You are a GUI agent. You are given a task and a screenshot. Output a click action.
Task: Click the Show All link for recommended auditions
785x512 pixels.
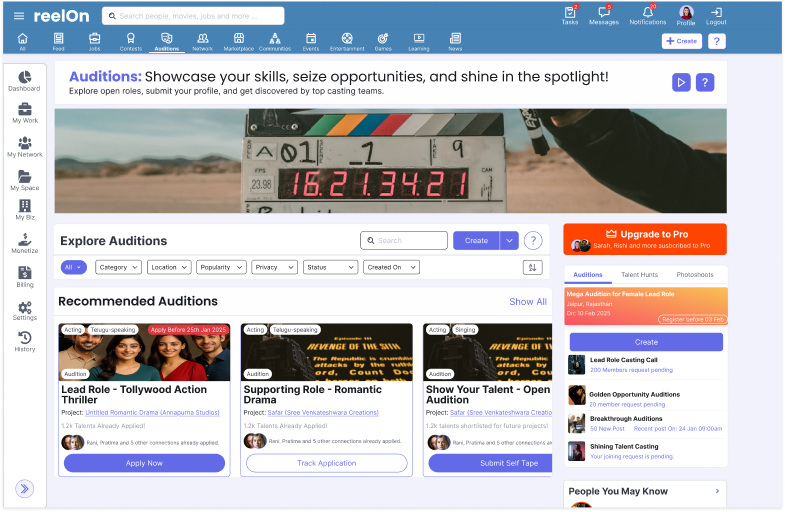527,301
